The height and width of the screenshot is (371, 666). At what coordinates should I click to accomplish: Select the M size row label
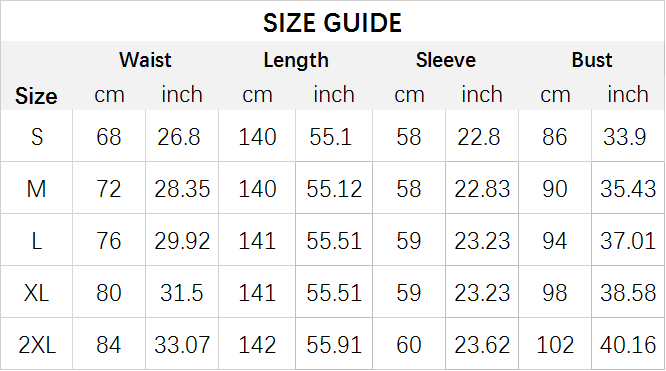(x=37, y=189)
